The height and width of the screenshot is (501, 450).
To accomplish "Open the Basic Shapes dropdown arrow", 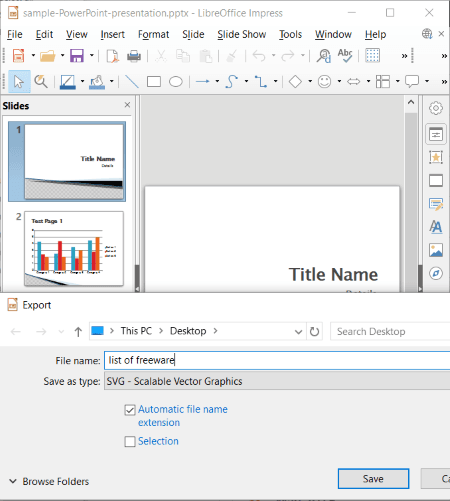I will 310,81.
